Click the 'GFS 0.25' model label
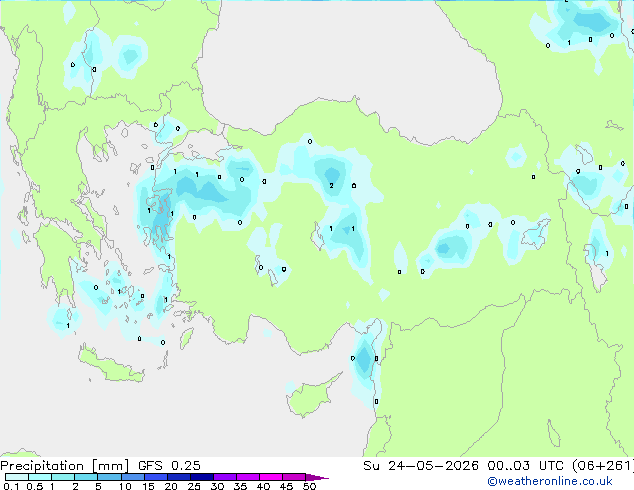The image size is (634, 490). click(169, 466)
